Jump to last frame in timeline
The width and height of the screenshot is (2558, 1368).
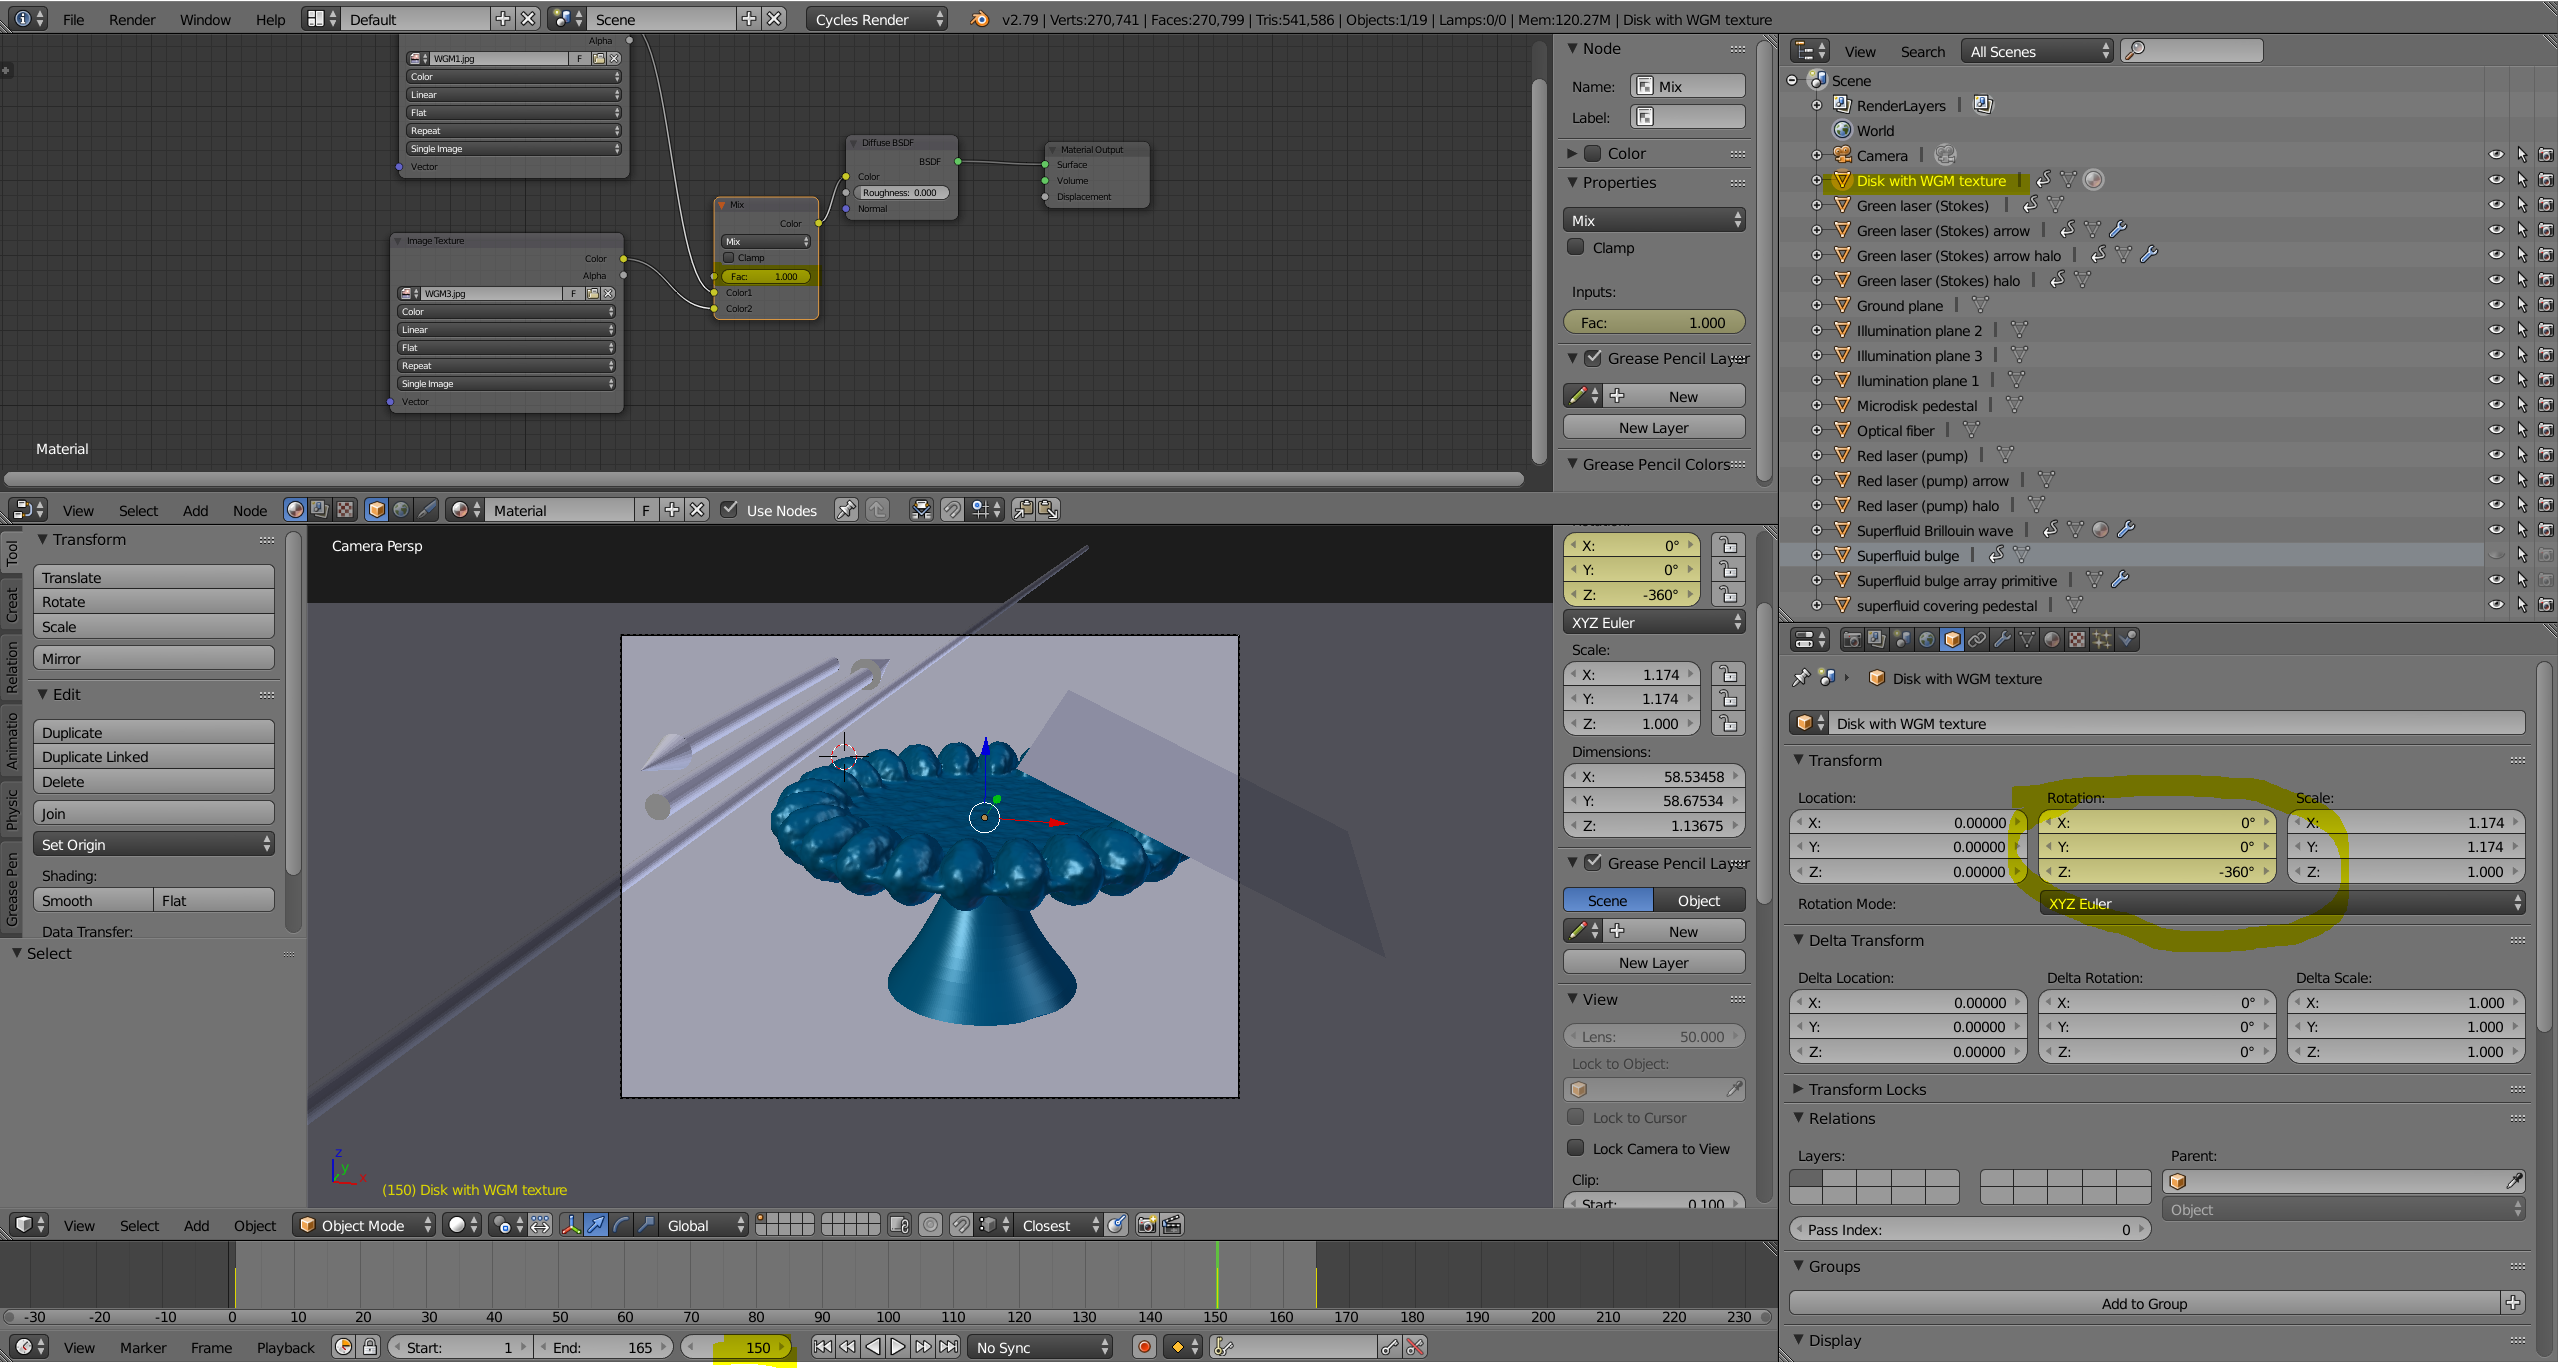[948, 1347]
